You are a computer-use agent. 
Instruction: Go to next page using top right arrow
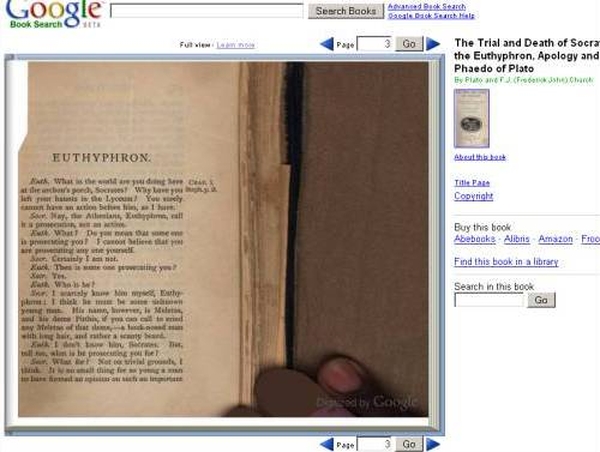tap(433, 44)
